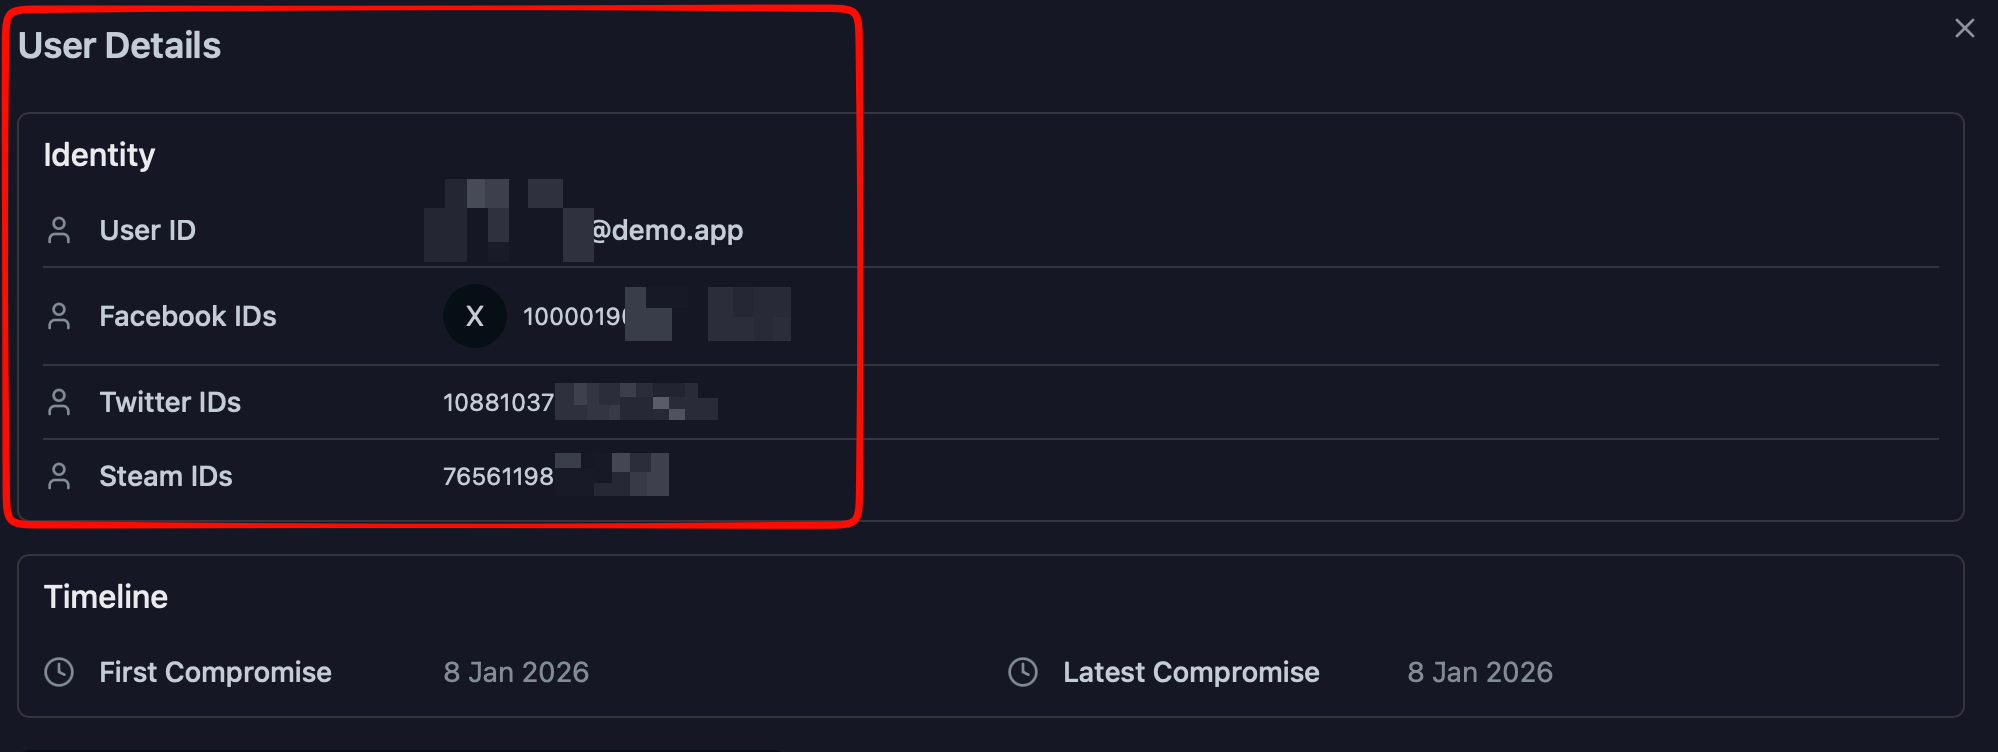Click the User ID label
Screen dimensions: 1998x752
pos(147,231)
